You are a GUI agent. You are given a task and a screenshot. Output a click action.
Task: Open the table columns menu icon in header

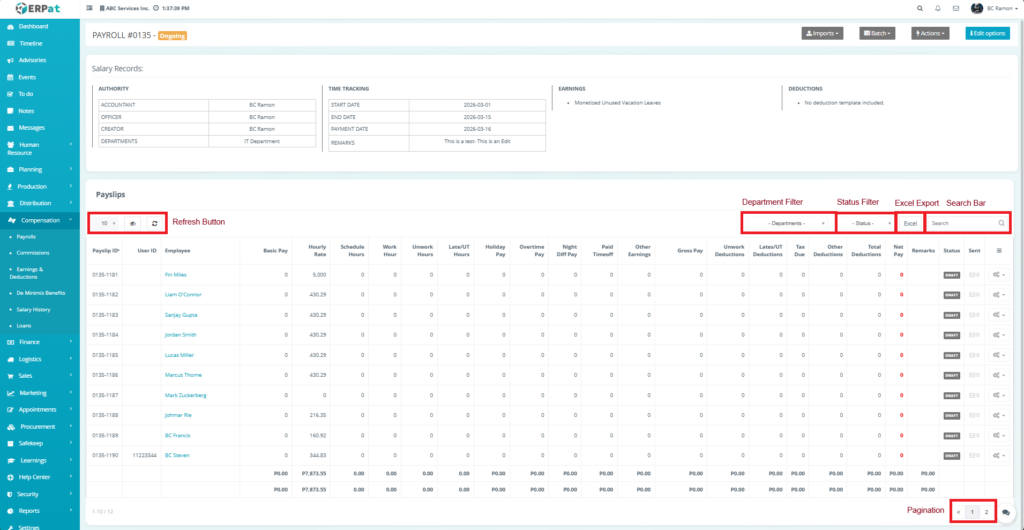tap(999, 250)
